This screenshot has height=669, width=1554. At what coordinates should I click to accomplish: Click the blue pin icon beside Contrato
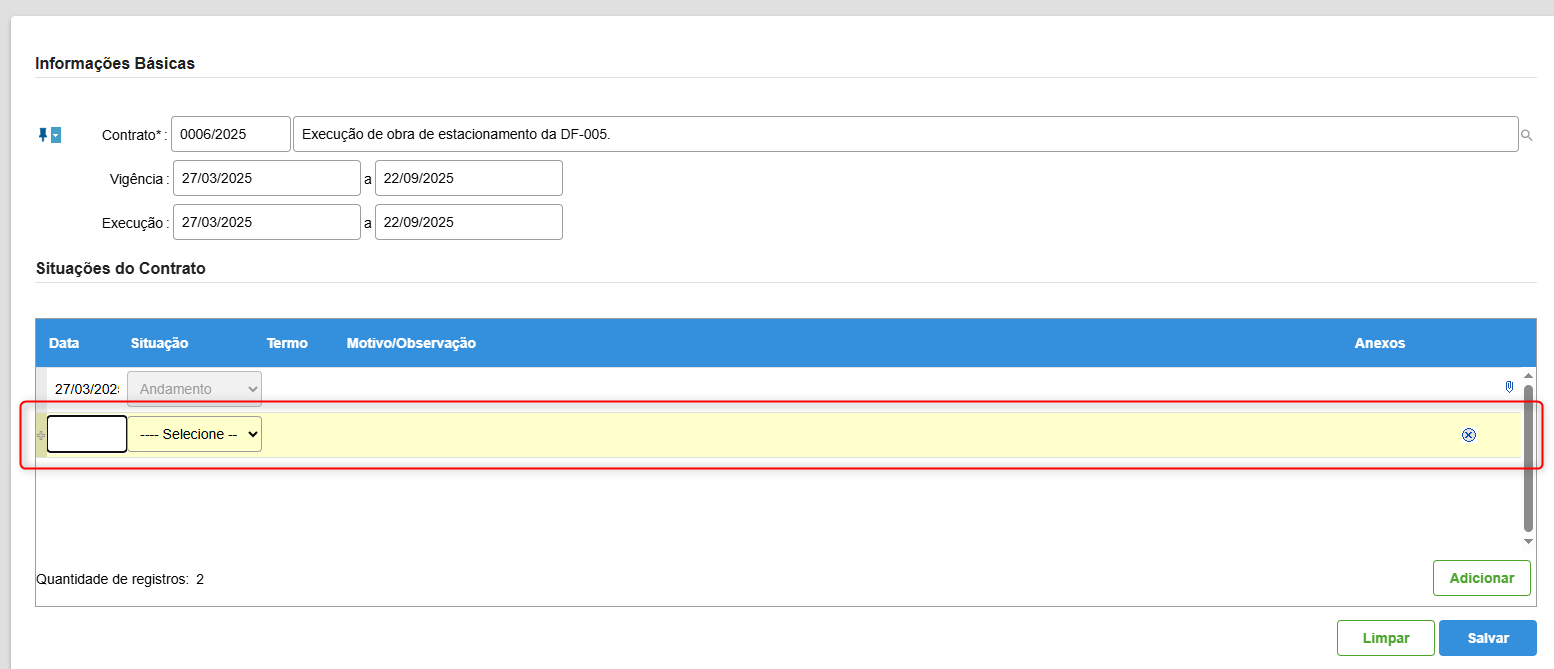point(43,134)
